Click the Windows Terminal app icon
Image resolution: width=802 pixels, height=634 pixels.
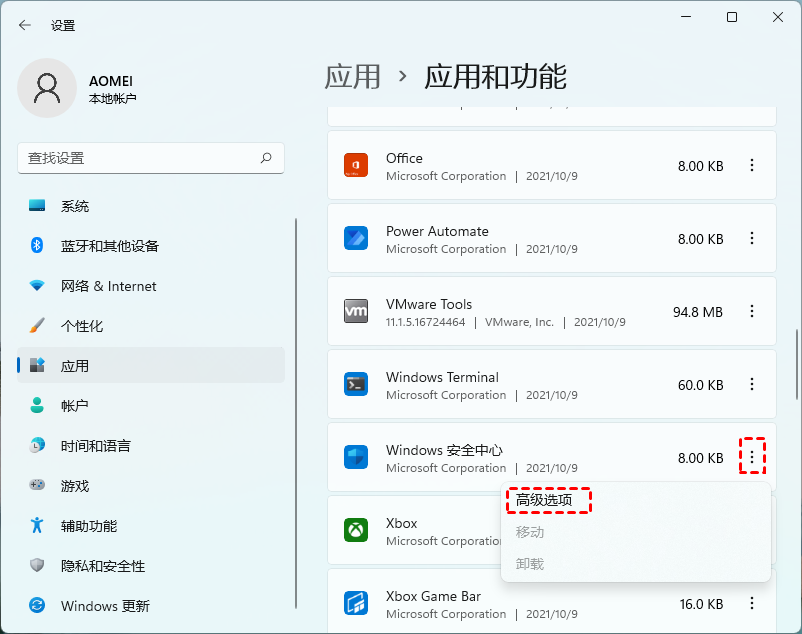pyautogui.click(x=358, y=385)
